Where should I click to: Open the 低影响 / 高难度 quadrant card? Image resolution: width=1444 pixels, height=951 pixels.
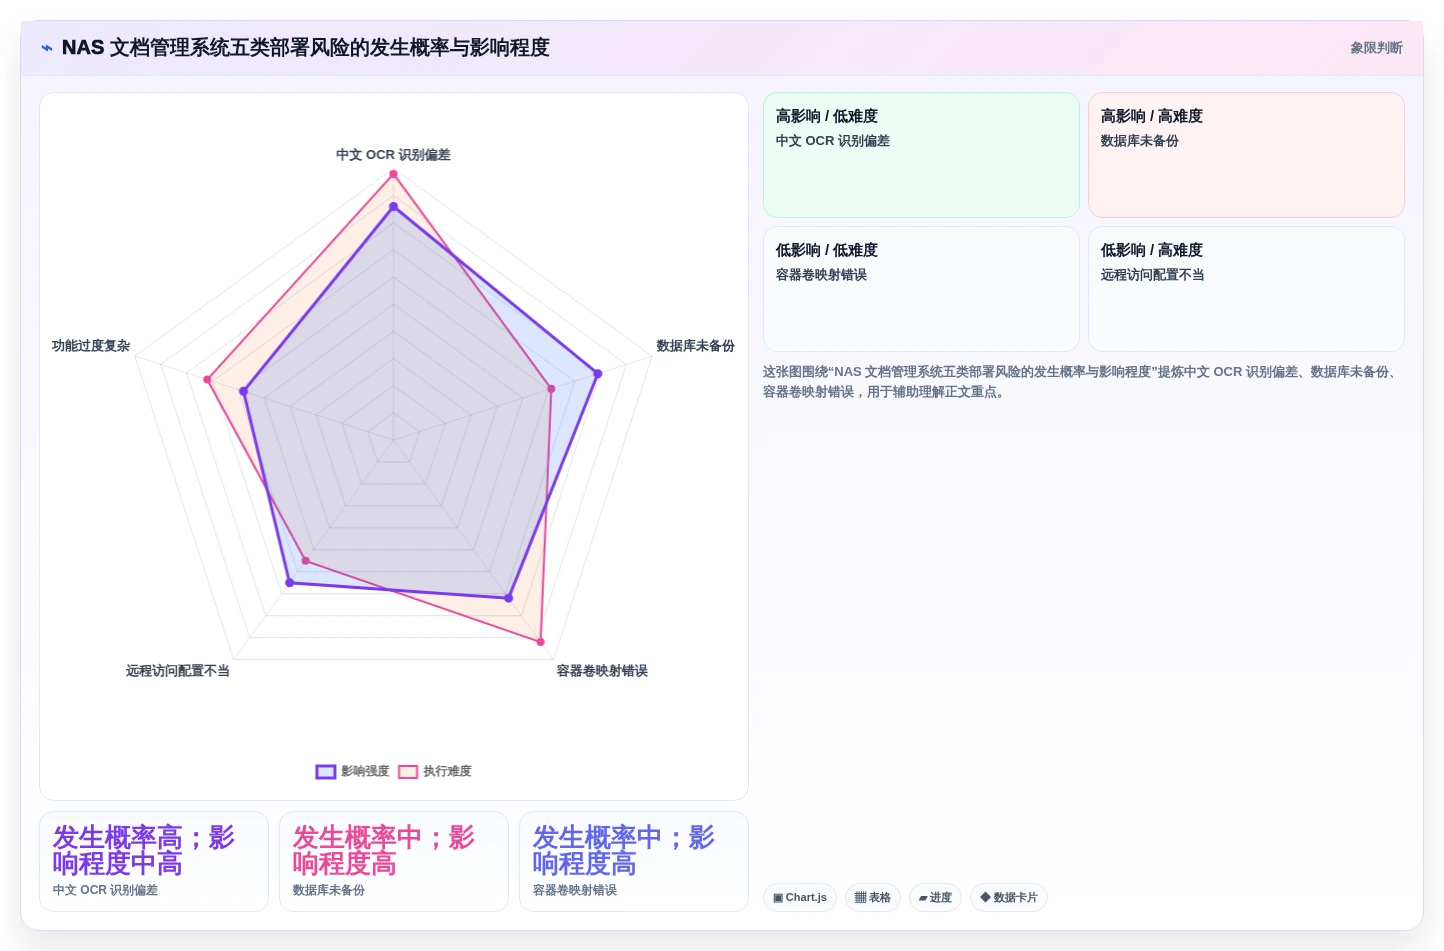1246,289
